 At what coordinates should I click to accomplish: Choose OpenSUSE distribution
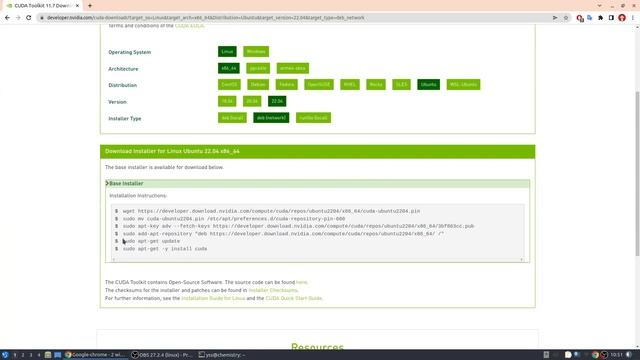click(x=319, y=84)
